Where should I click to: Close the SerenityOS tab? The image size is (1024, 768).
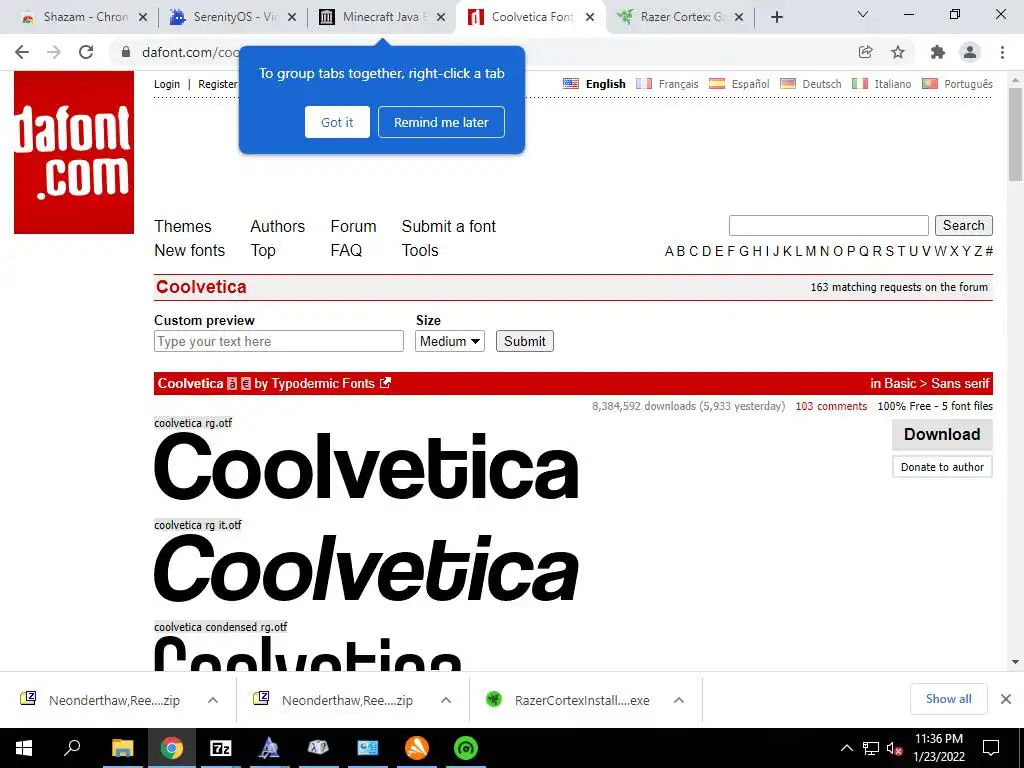pos(292,17)
